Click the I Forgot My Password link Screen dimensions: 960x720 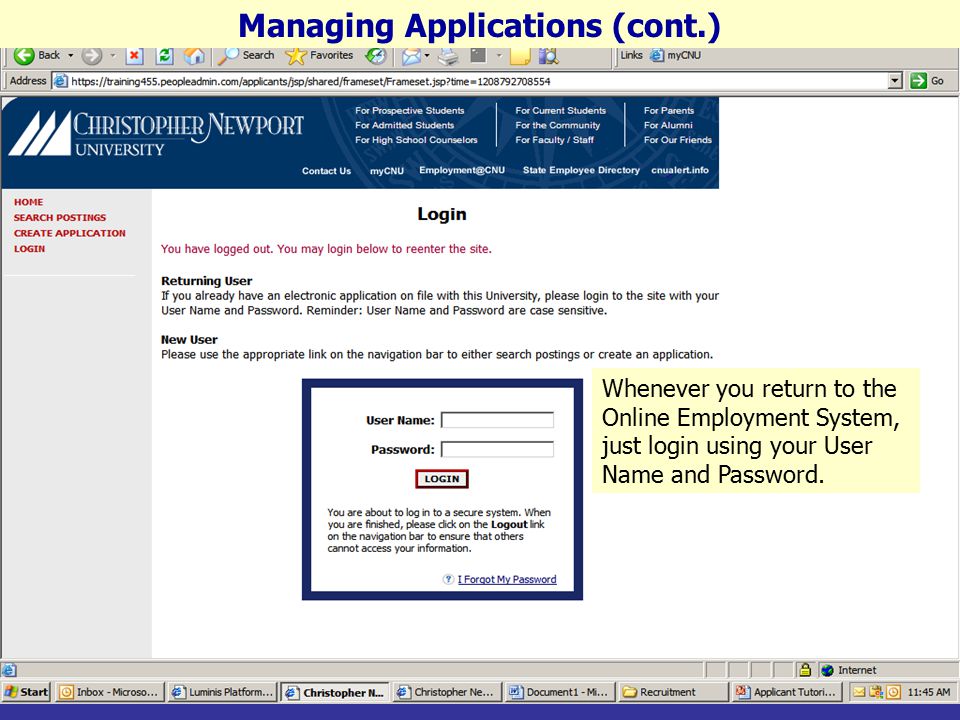tap(507, 579)
